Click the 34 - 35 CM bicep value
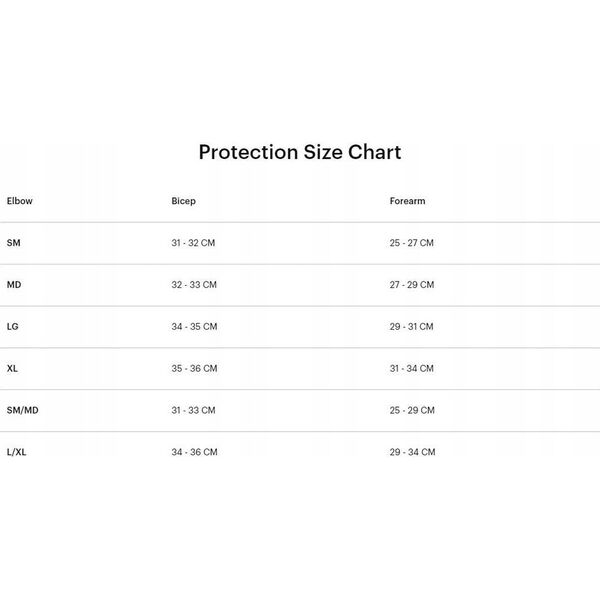600x600 pixels. click(194, 326)
